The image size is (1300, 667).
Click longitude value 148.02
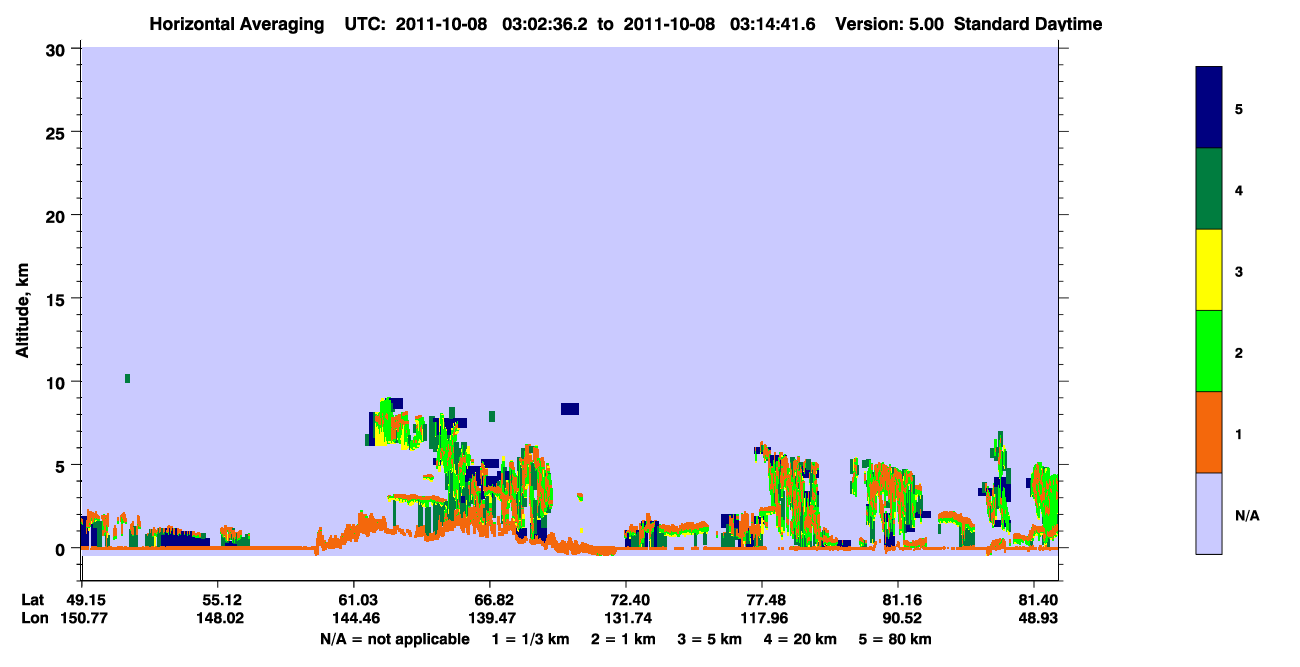[x=218, y=618]
